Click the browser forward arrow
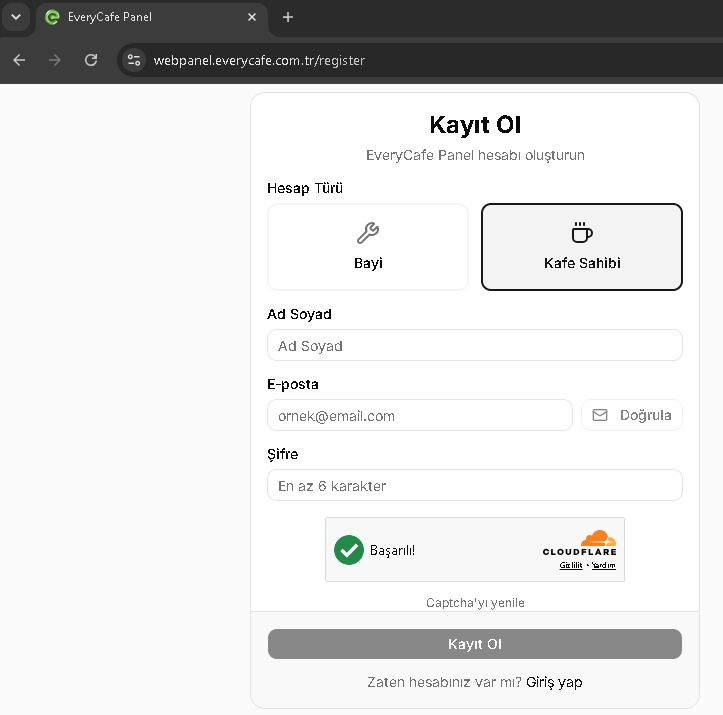 tap(54, 60)
